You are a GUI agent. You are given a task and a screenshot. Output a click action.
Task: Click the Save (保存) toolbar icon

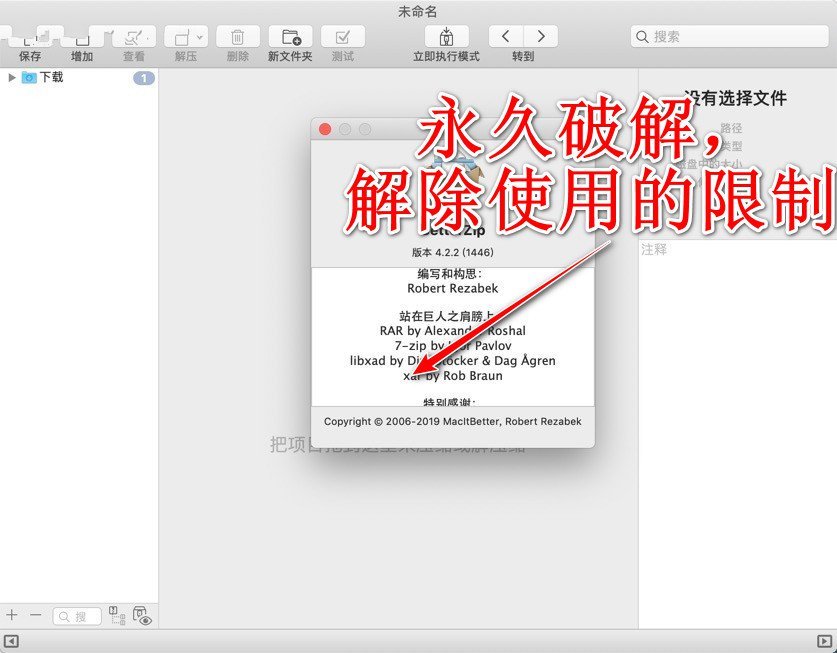pos(30,36)
